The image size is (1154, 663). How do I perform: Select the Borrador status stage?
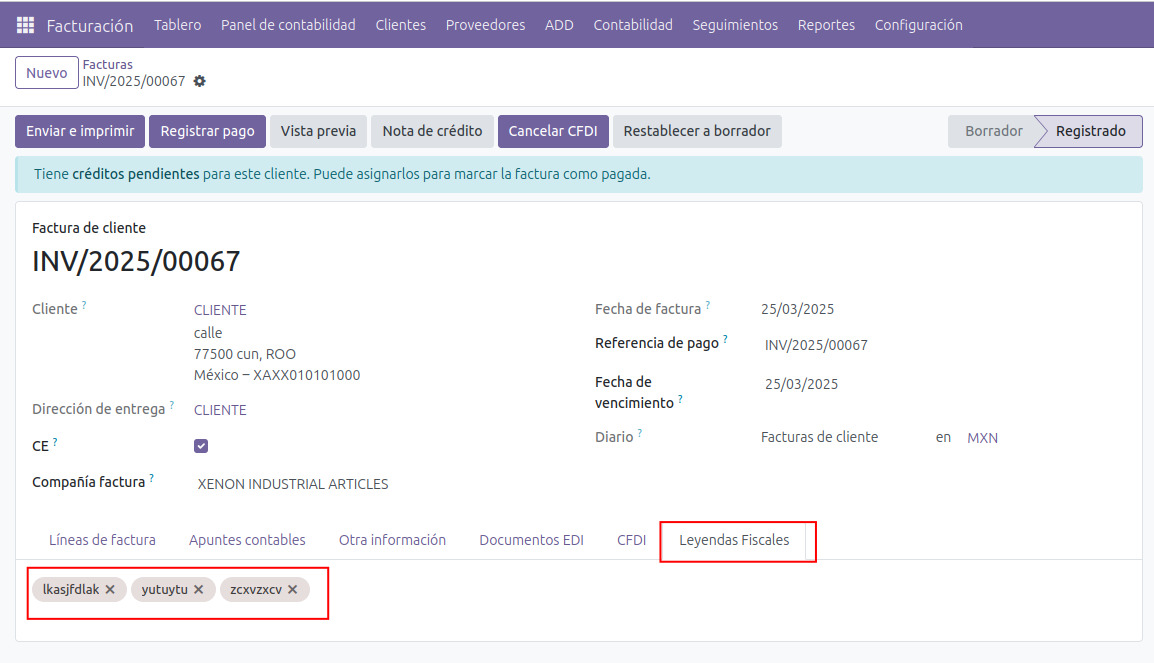pyautogui.click(x=993, y=131)
